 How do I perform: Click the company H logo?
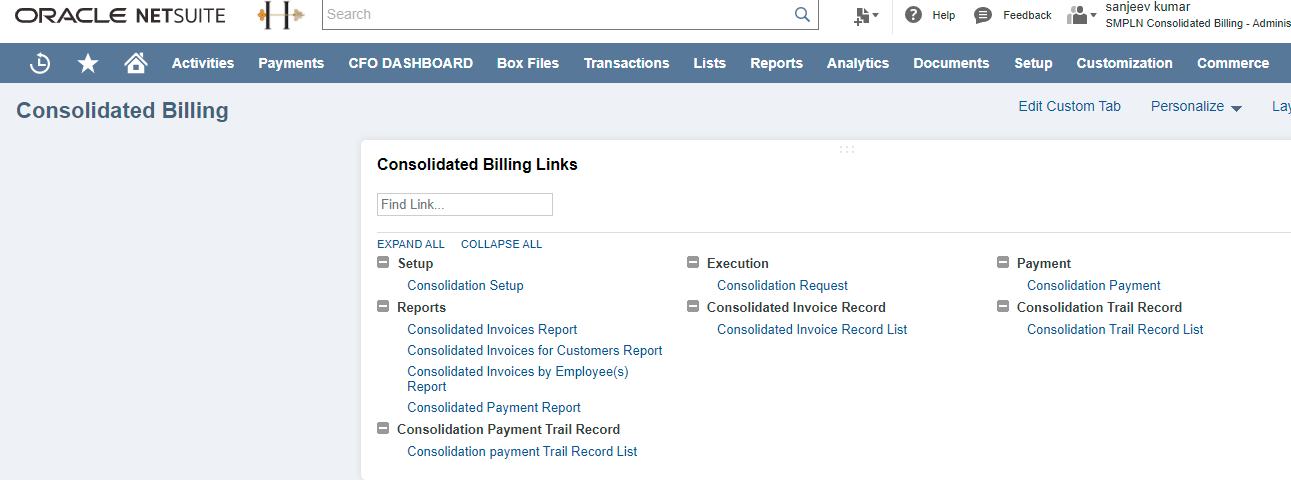coord(281,14)
